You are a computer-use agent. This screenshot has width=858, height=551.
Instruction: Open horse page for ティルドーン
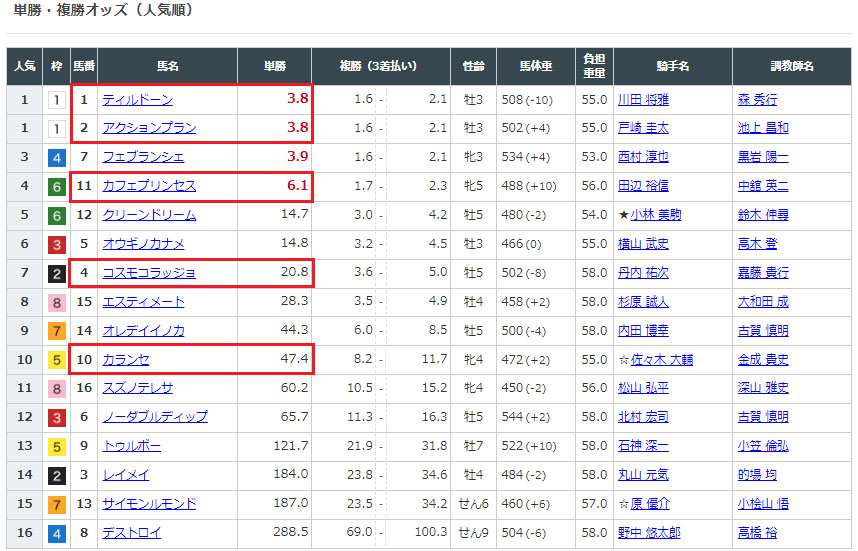pyautogui.click(x=137, y=100)
